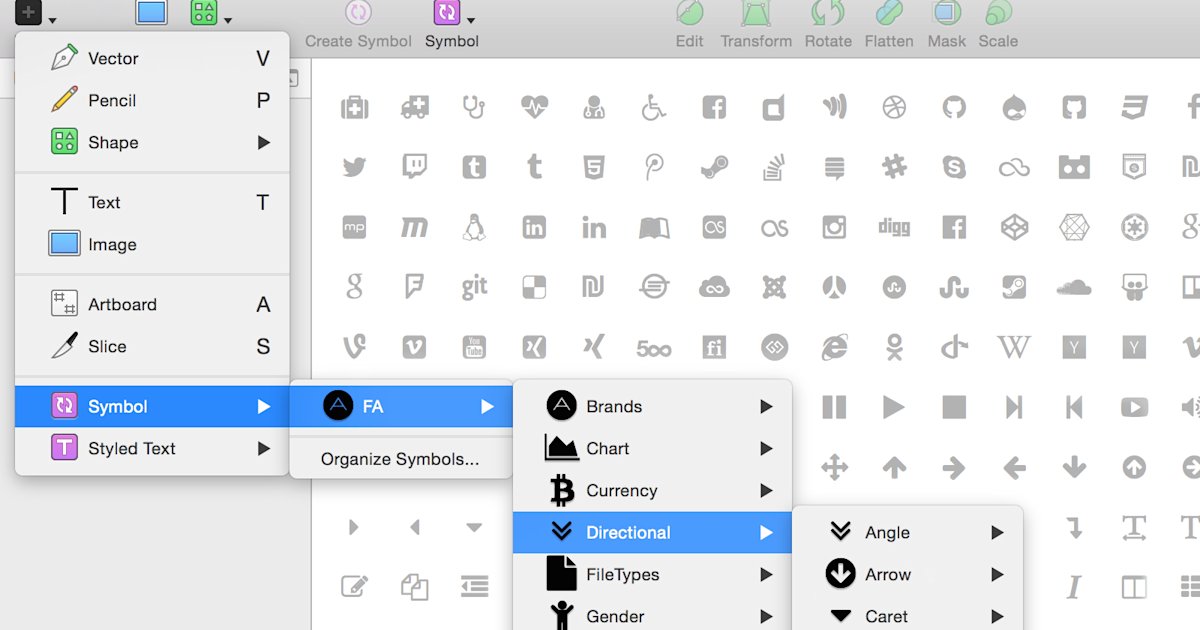The height and width of the screenshot is (630, 1200).
Task: Select the Dribbble basketball icon
Action: pyautogui.click(x=894, y=107)
